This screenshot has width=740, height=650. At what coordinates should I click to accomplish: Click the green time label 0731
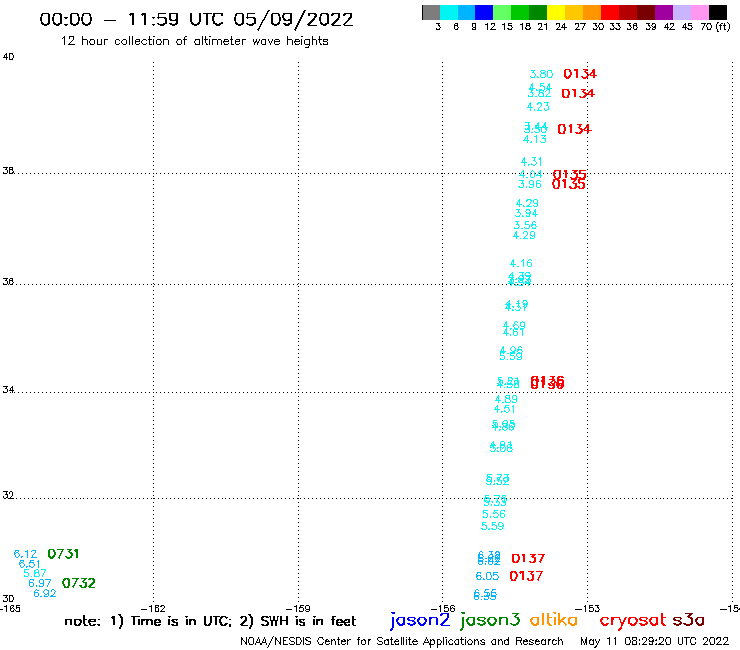coord(63,554)
